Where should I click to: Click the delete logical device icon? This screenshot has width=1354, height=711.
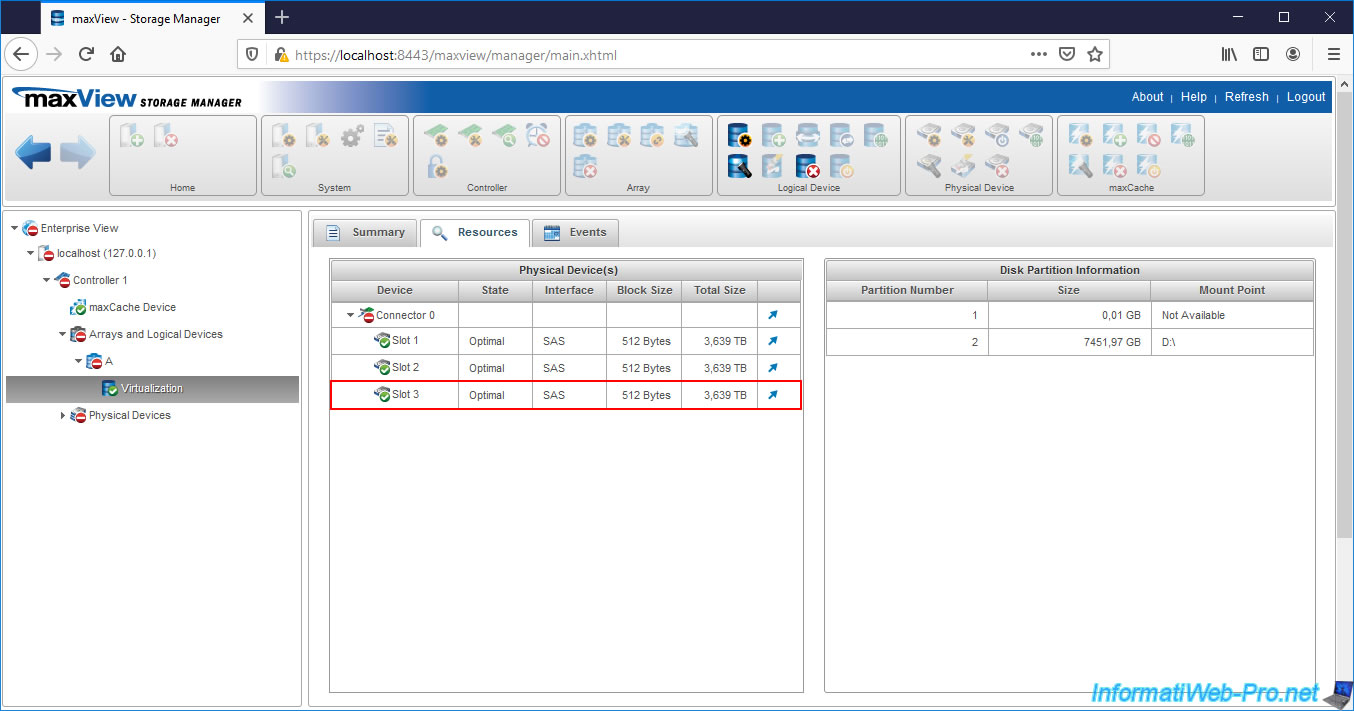[807, 167]
